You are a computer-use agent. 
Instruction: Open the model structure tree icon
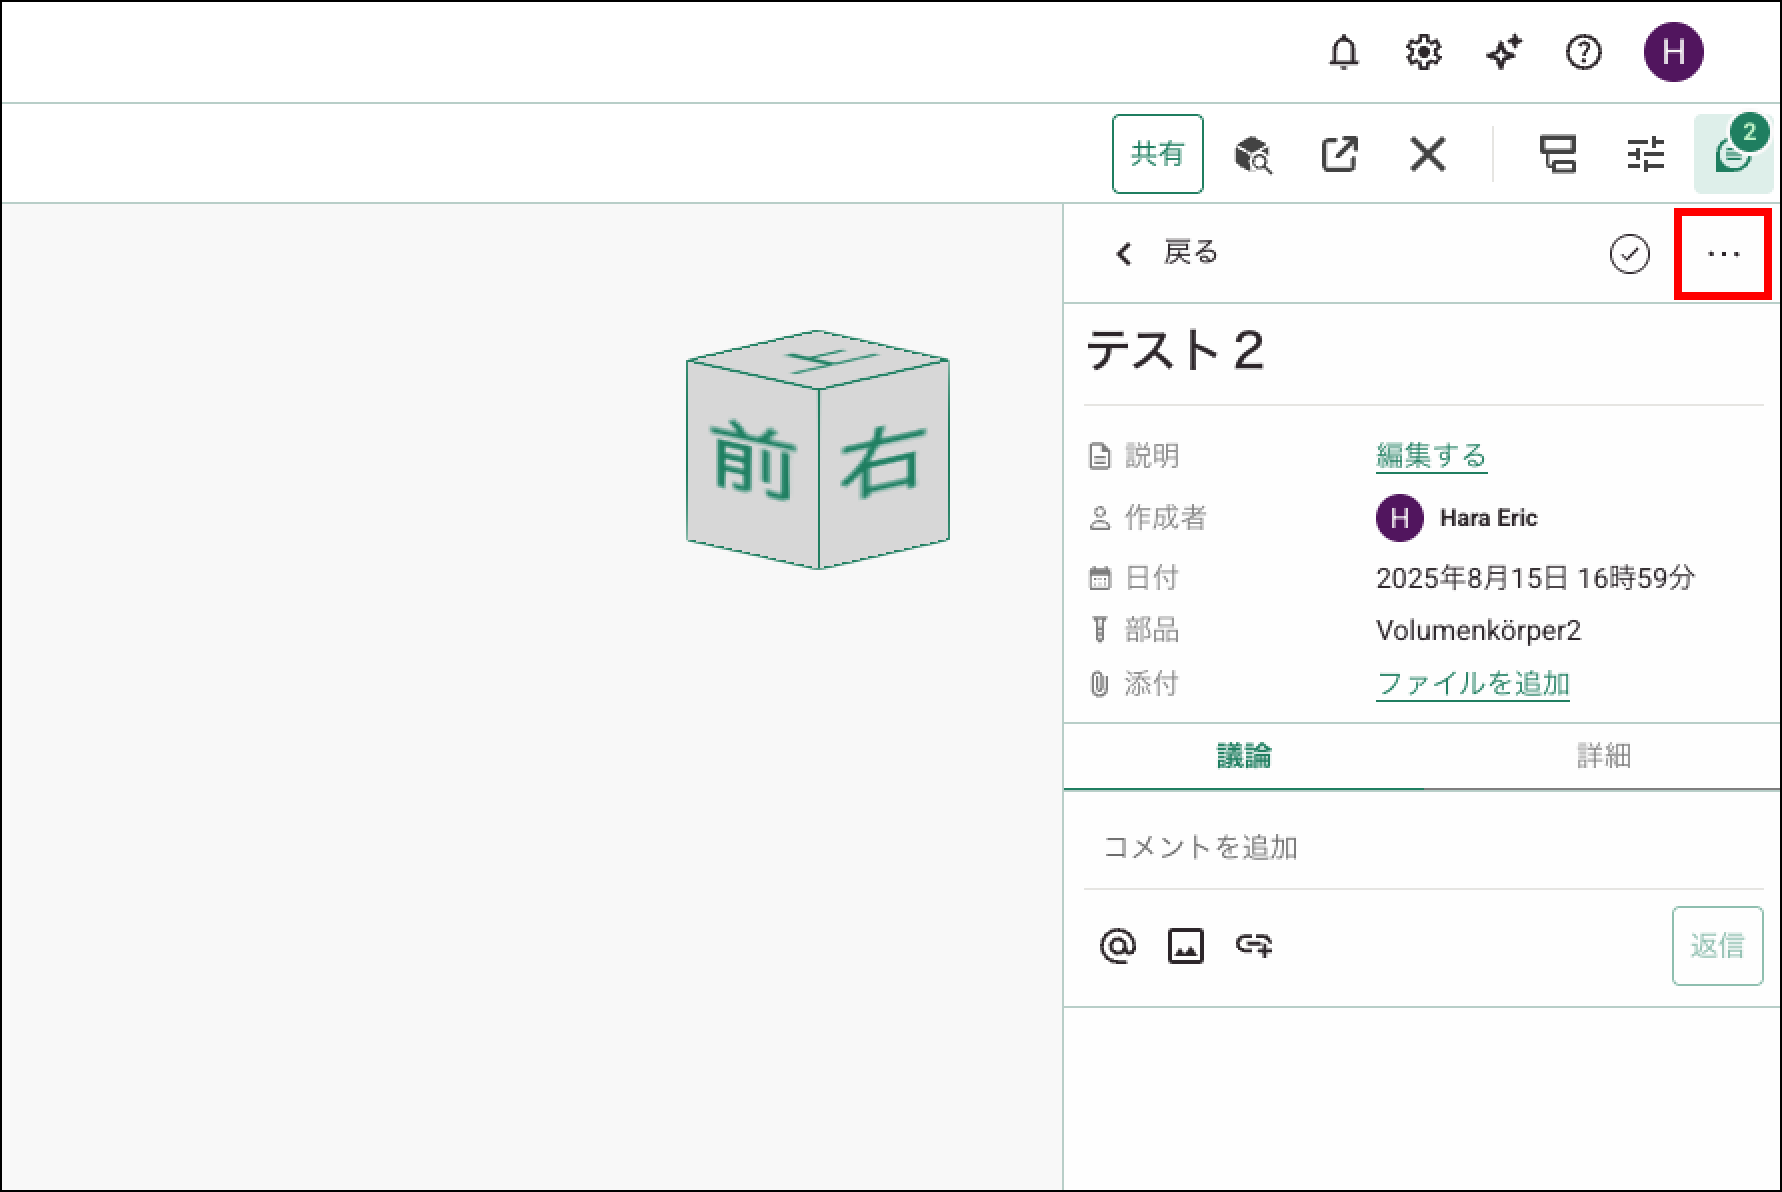tap(1557, 155)
